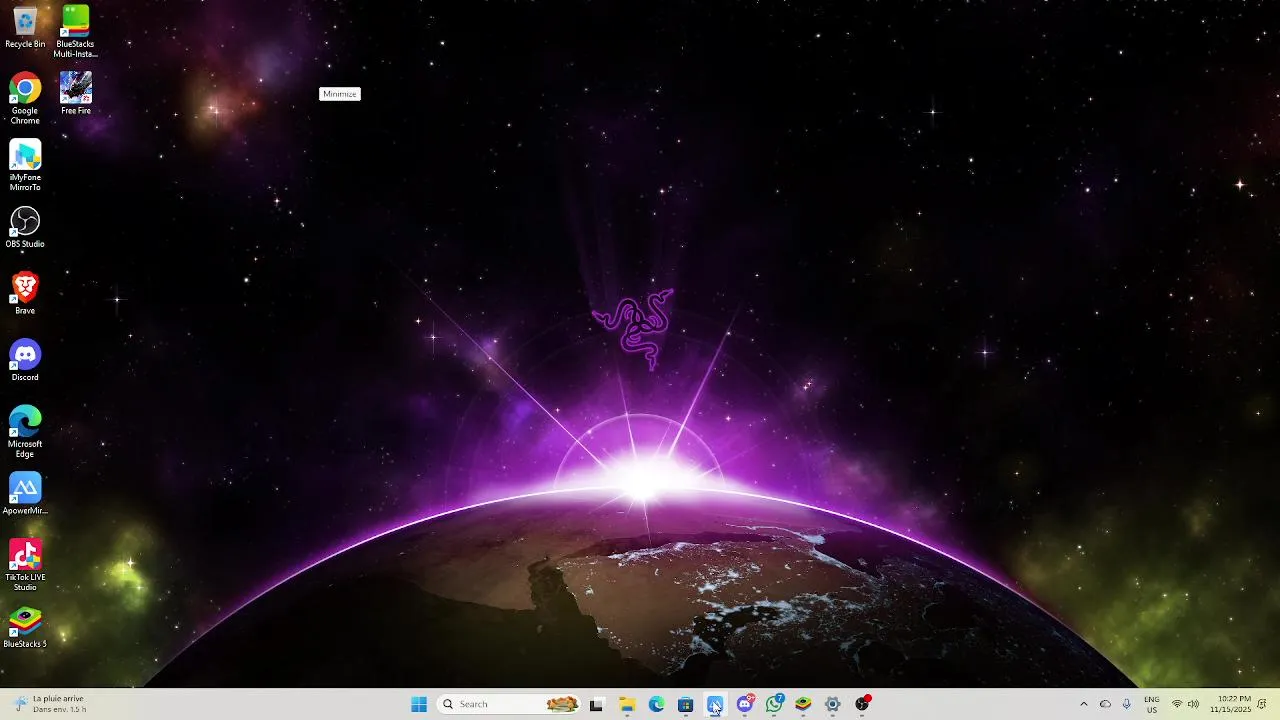Switch the ENG US input language
The height and width of the screenshot is (720, 1280).
[1152, 704]
